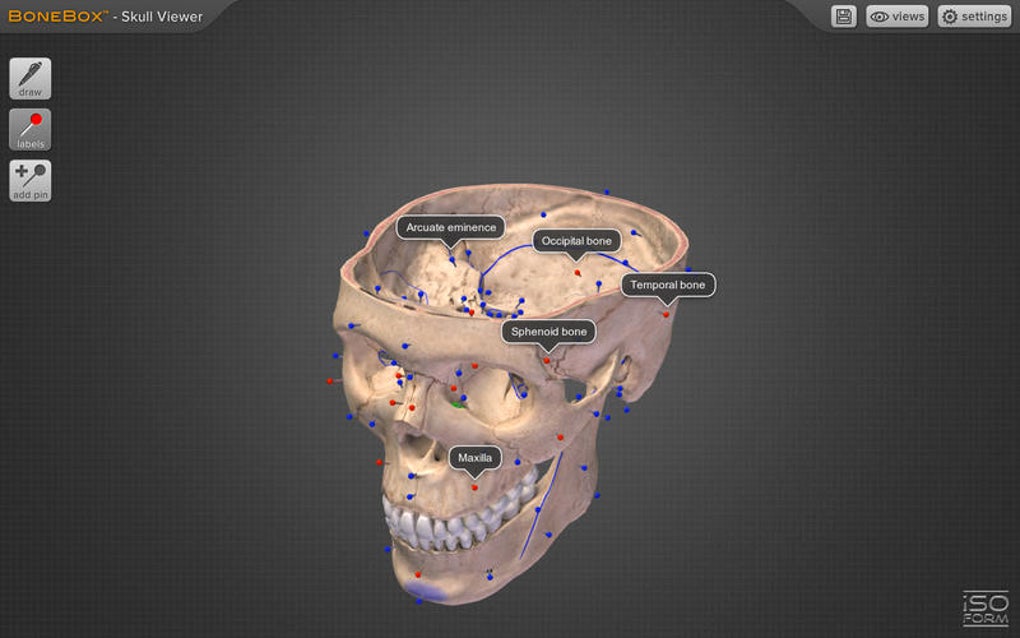
Task: Click the Occipital bone label
Action: click(x=577, y=240)
